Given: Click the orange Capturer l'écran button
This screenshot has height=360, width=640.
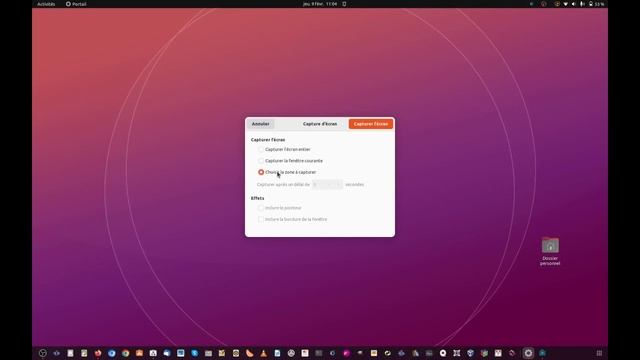Looking at the screenshot, I should (x=371, y=124).
